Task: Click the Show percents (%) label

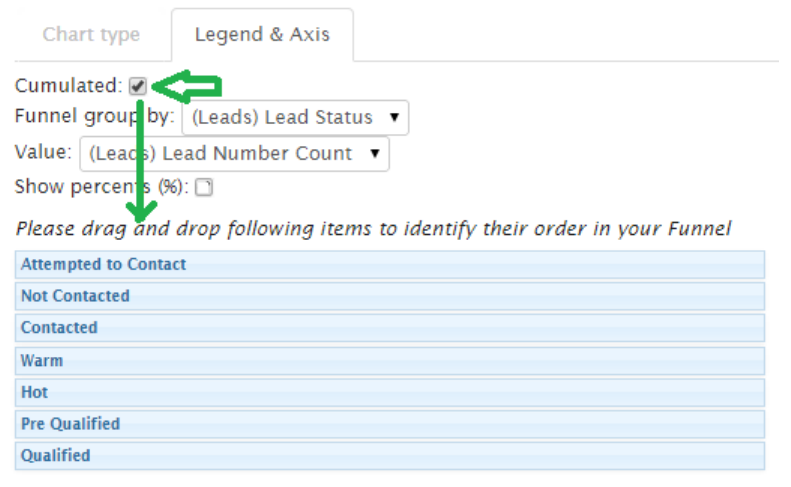Action: click(102, 186)
